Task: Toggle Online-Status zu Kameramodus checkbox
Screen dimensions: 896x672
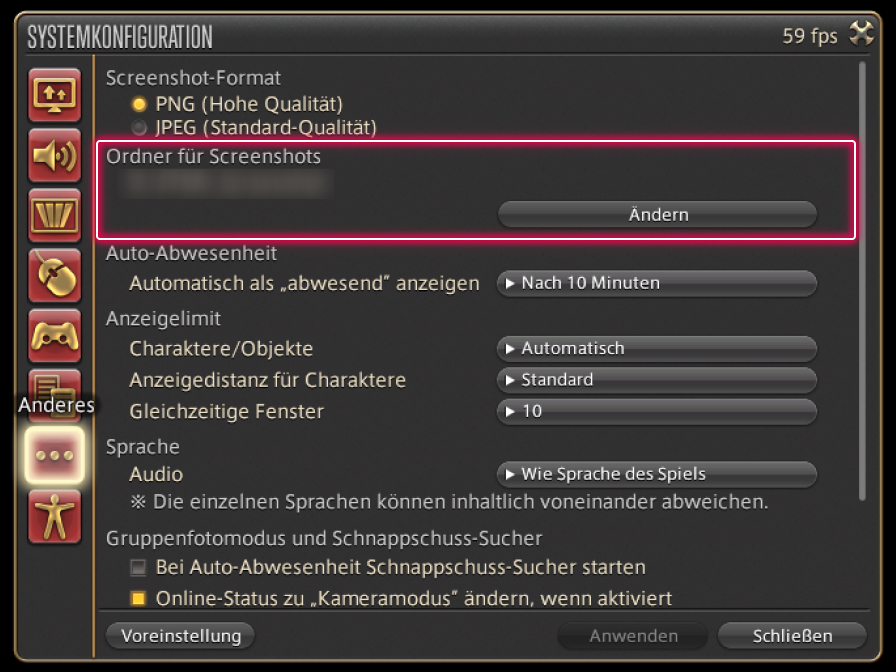Action: click(x=138, y=600)
